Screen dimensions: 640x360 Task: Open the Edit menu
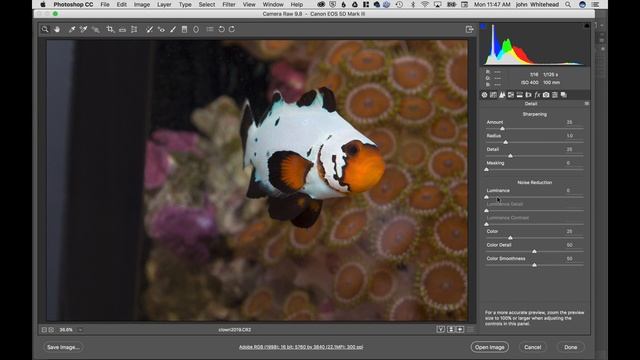122,4
